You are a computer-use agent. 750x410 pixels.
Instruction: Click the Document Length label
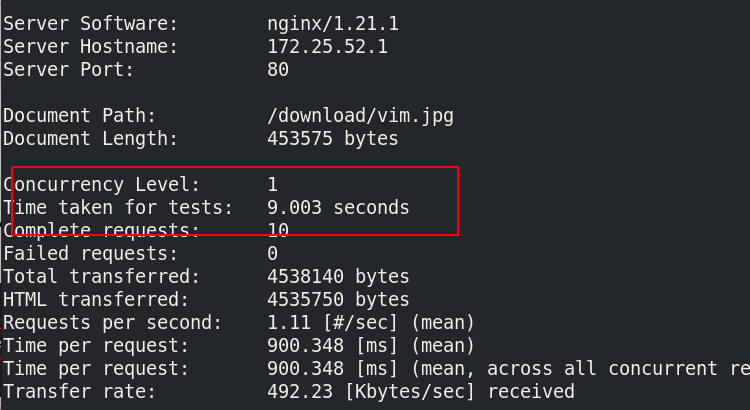(90, 138)
